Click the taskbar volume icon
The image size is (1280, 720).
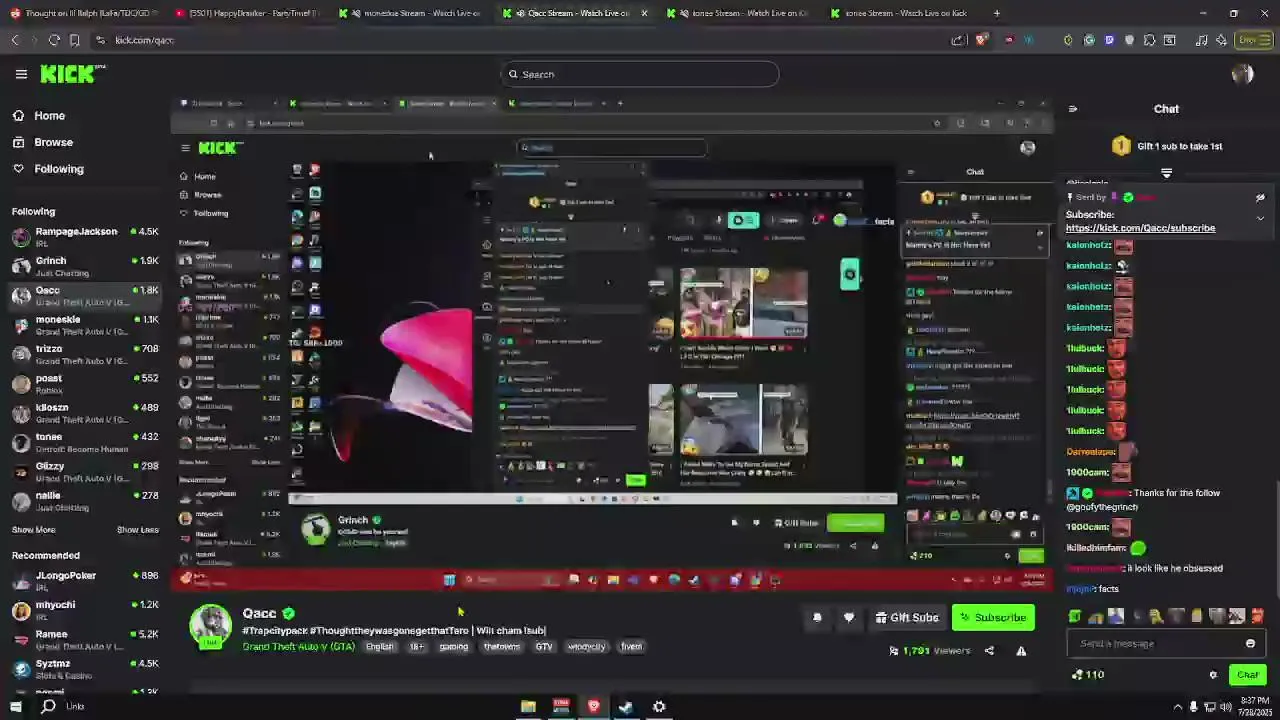tap(1227, 707)
